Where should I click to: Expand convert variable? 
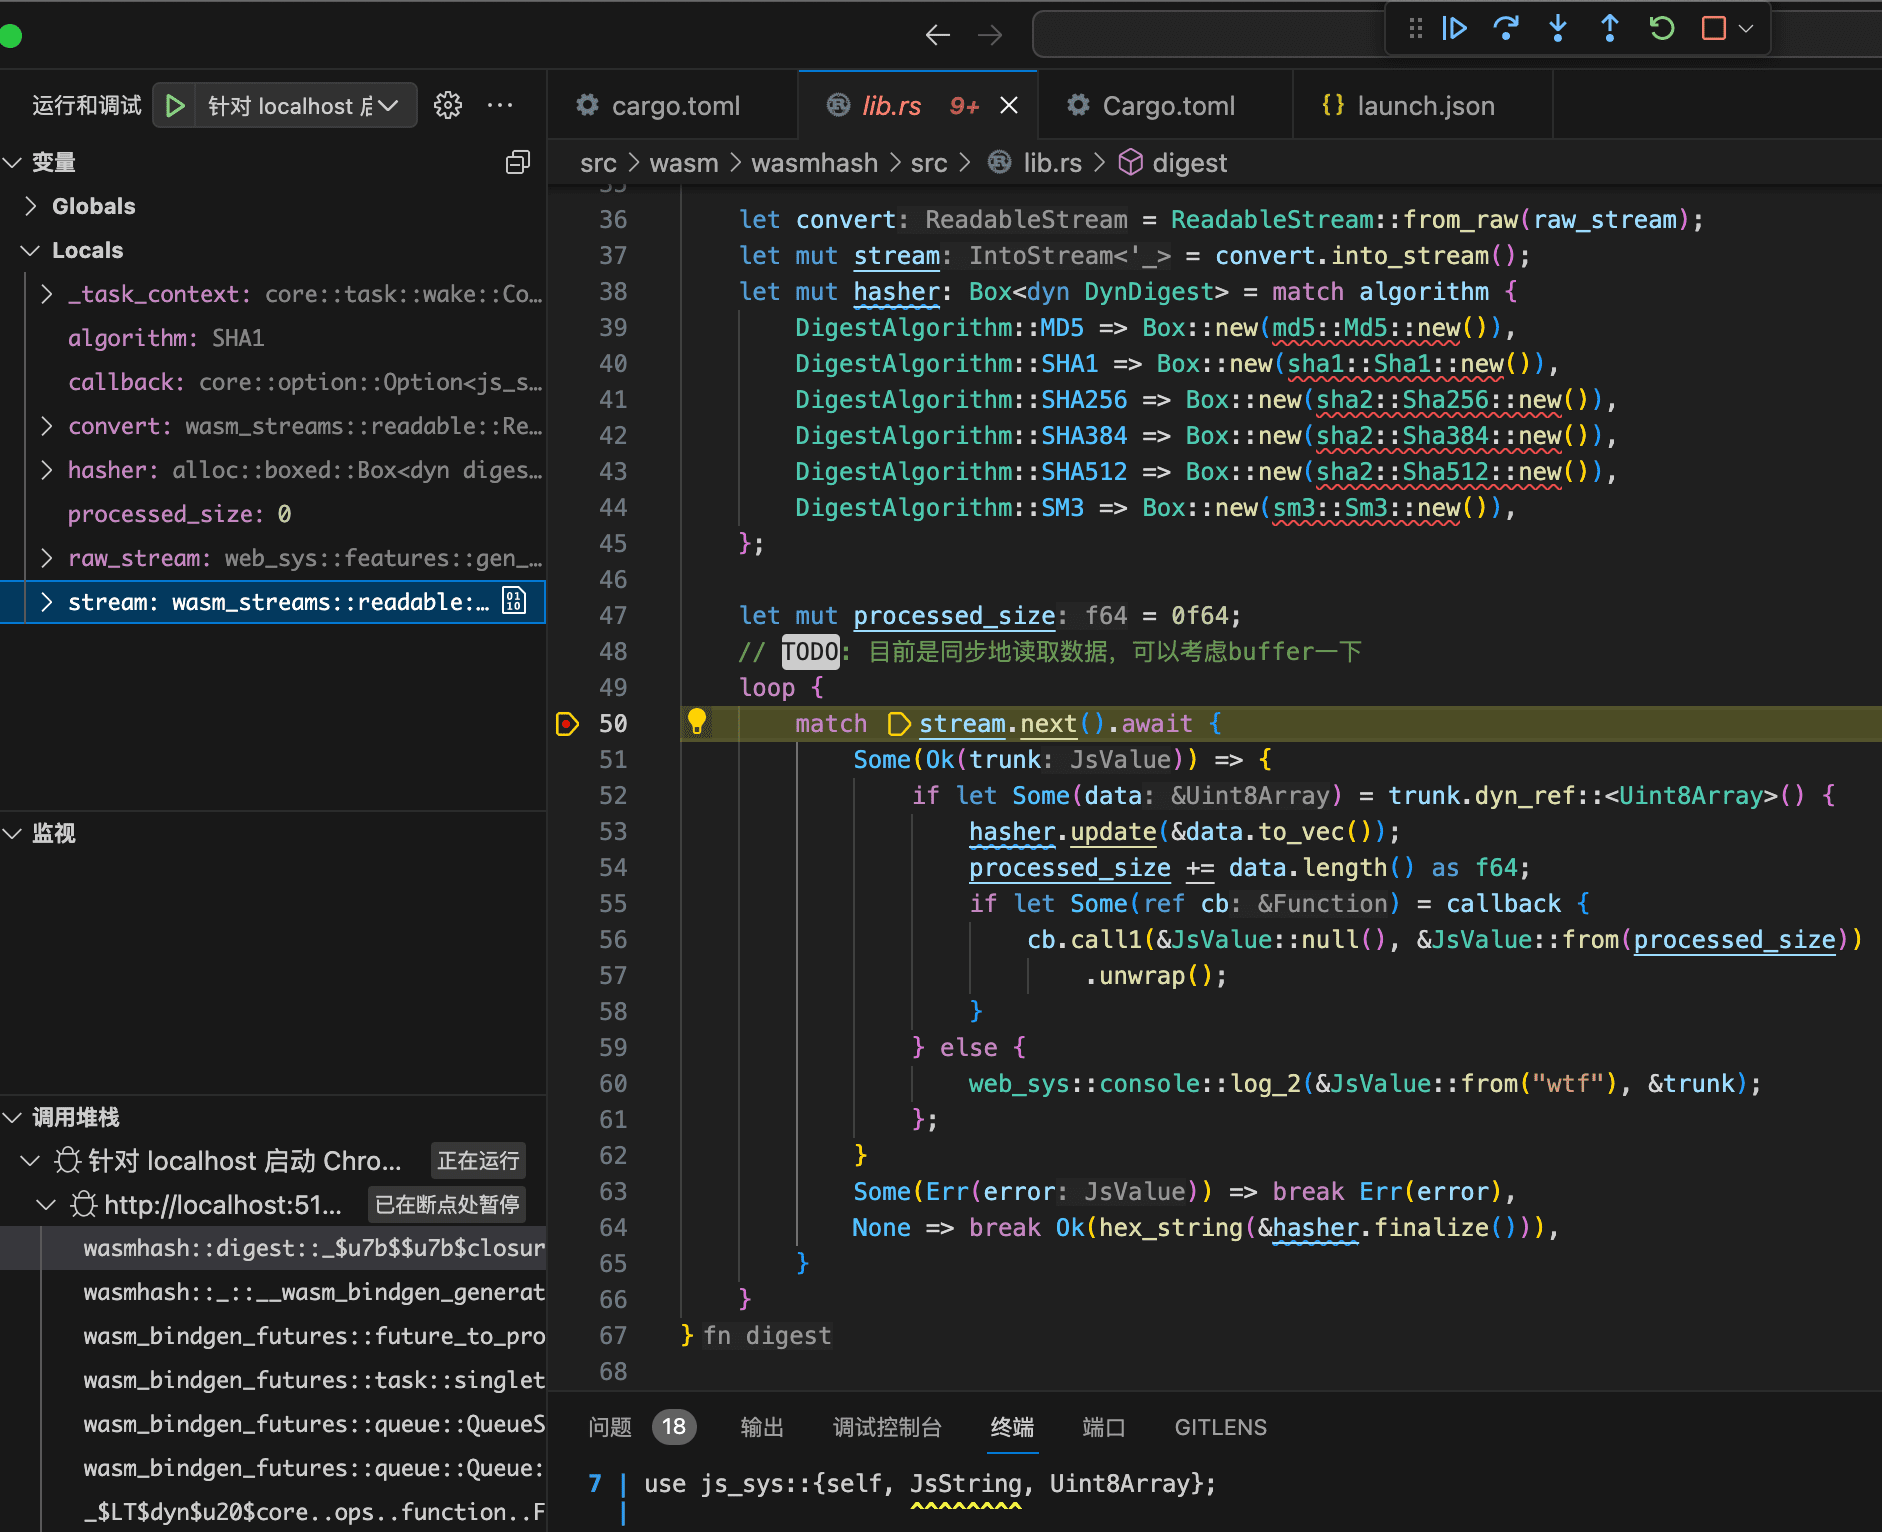[47, 426]
